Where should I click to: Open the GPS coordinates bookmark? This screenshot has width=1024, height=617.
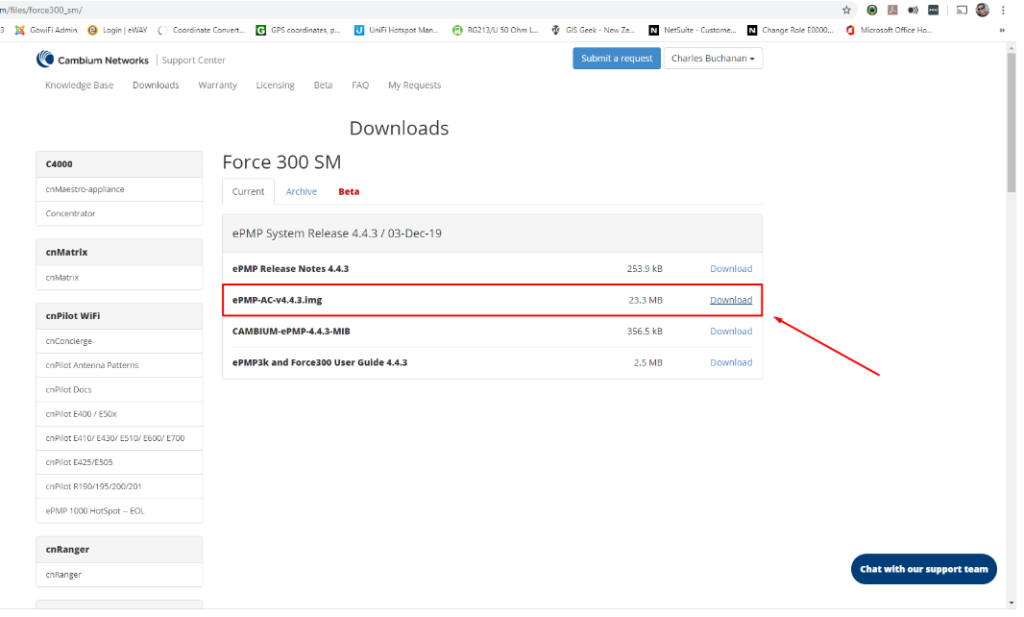coord(298,30)
